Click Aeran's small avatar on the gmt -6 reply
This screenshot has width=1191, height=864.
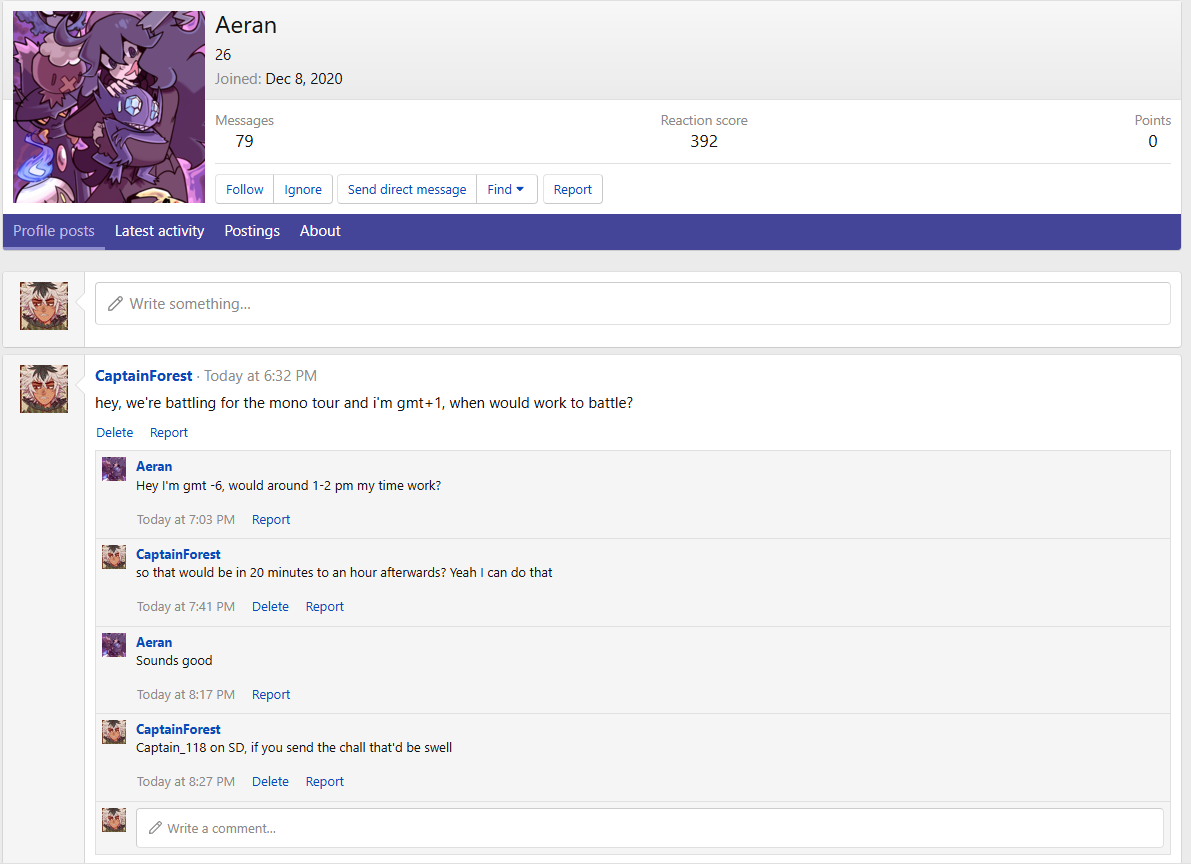click(x=114, y=469)
